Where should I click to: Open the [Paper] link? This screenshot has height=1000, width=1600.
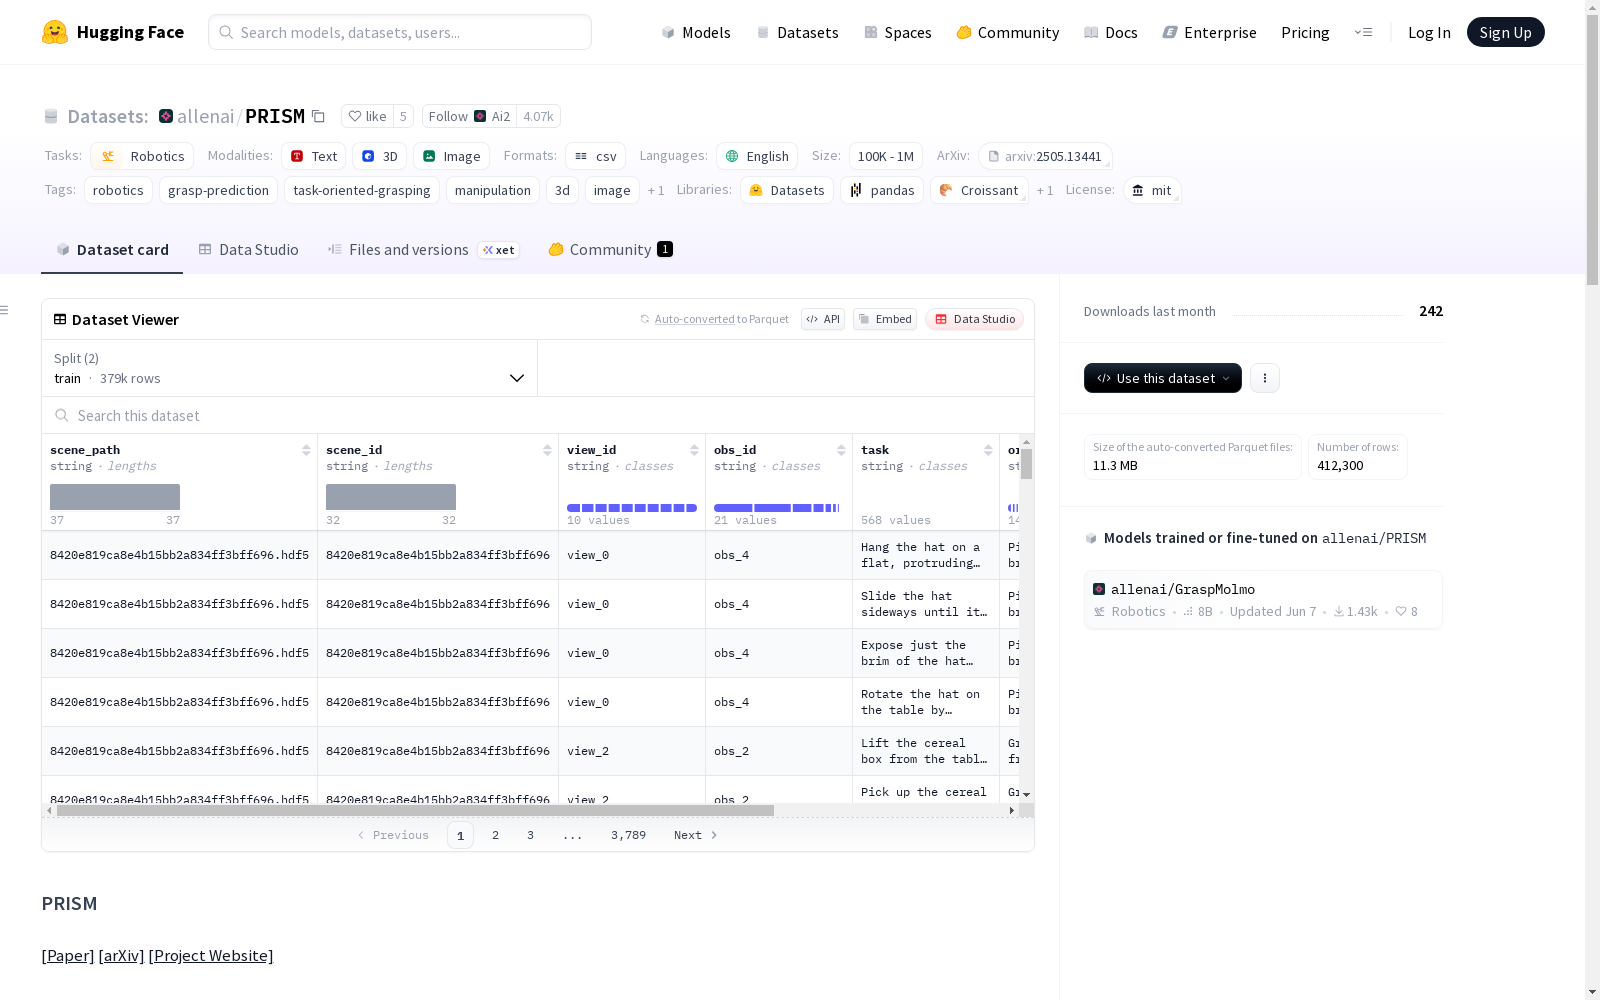click(68, 955)
